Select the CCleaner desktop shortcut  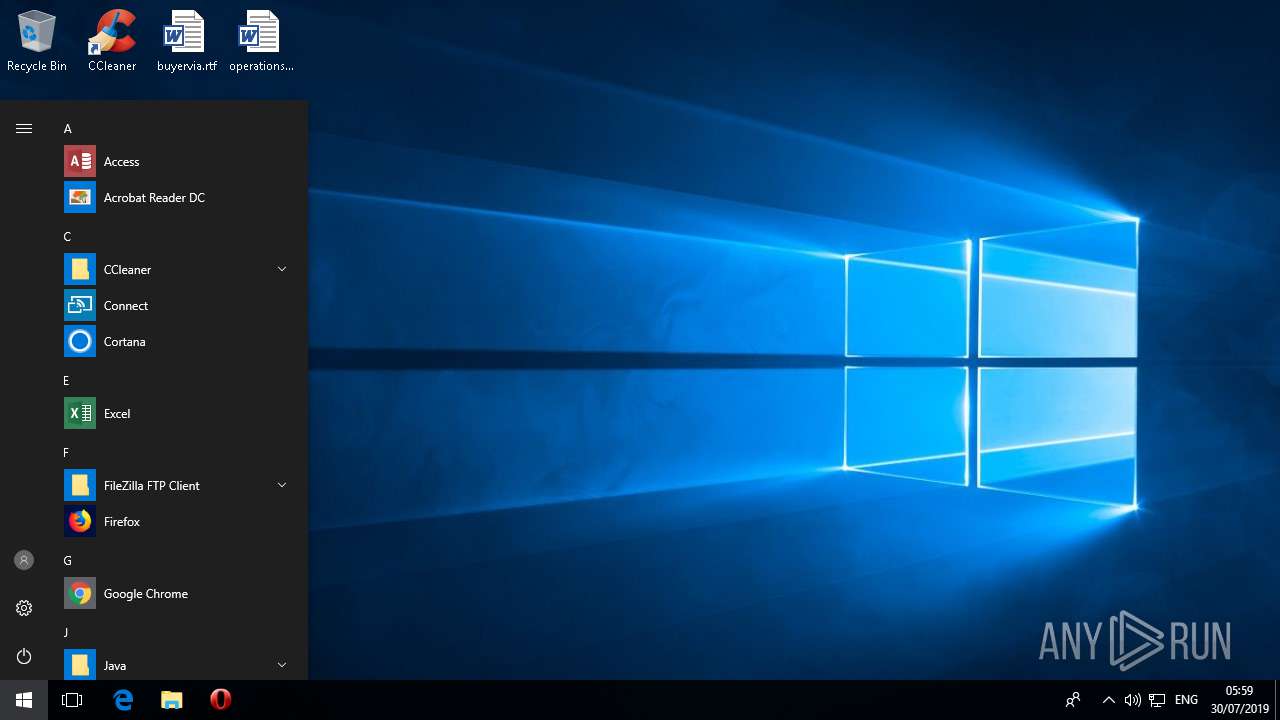(112, 42)
